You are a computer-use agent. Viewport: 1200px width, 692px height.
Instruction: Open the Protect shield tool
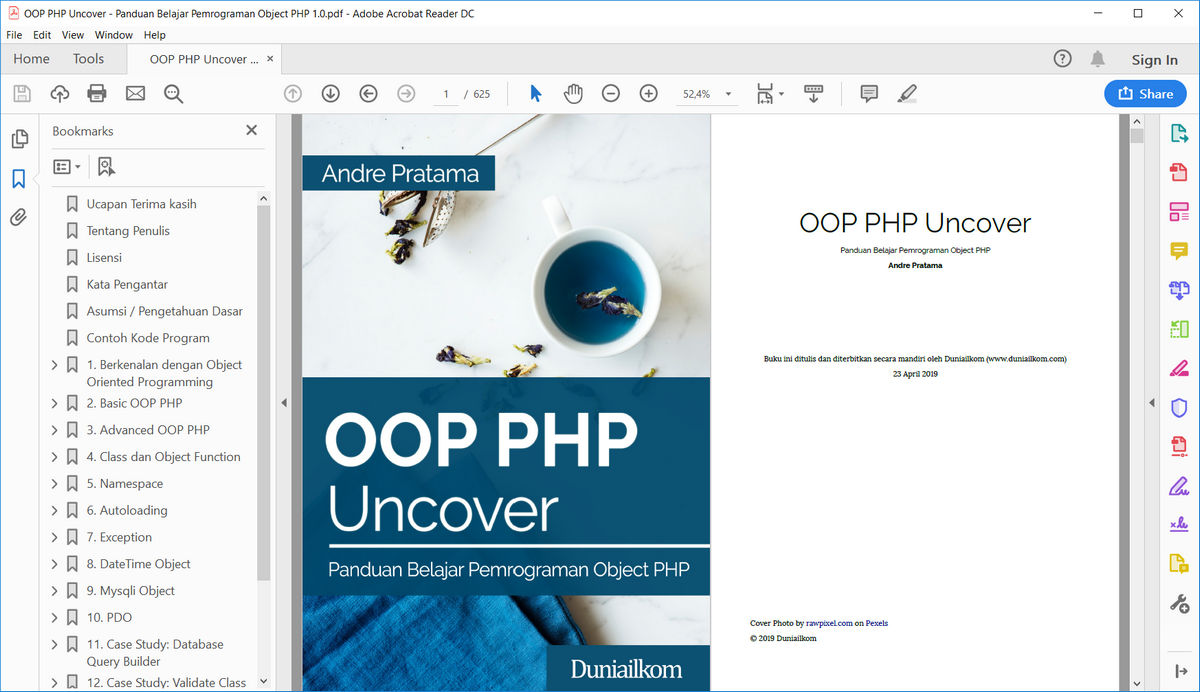pos(1179,407)
